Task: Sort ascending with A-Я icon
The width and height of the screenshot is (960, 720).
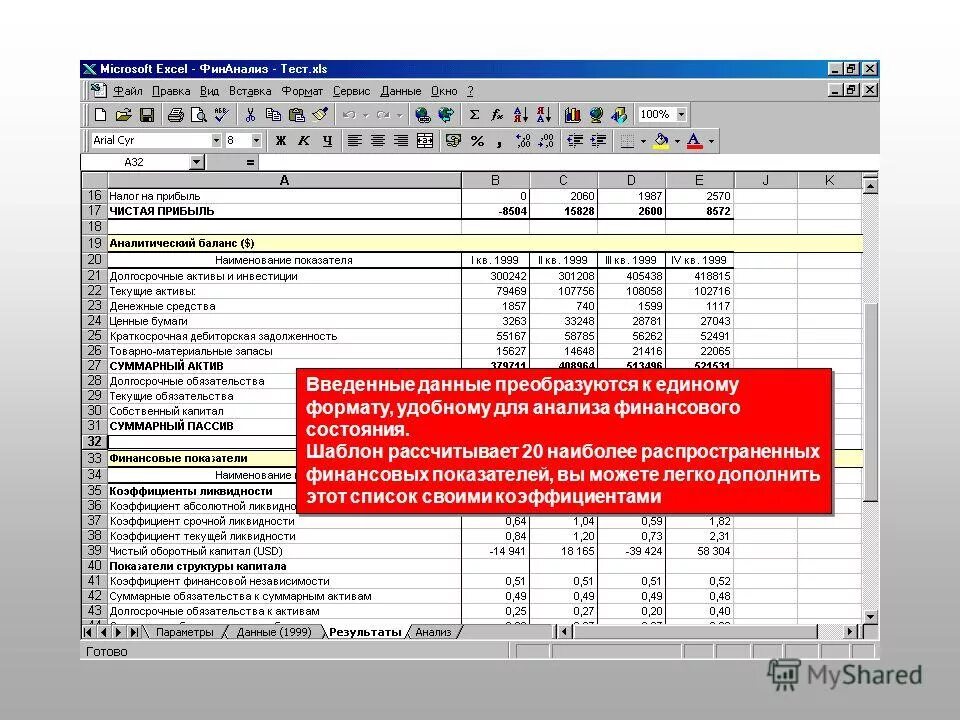Action: (x=520, y=114)
